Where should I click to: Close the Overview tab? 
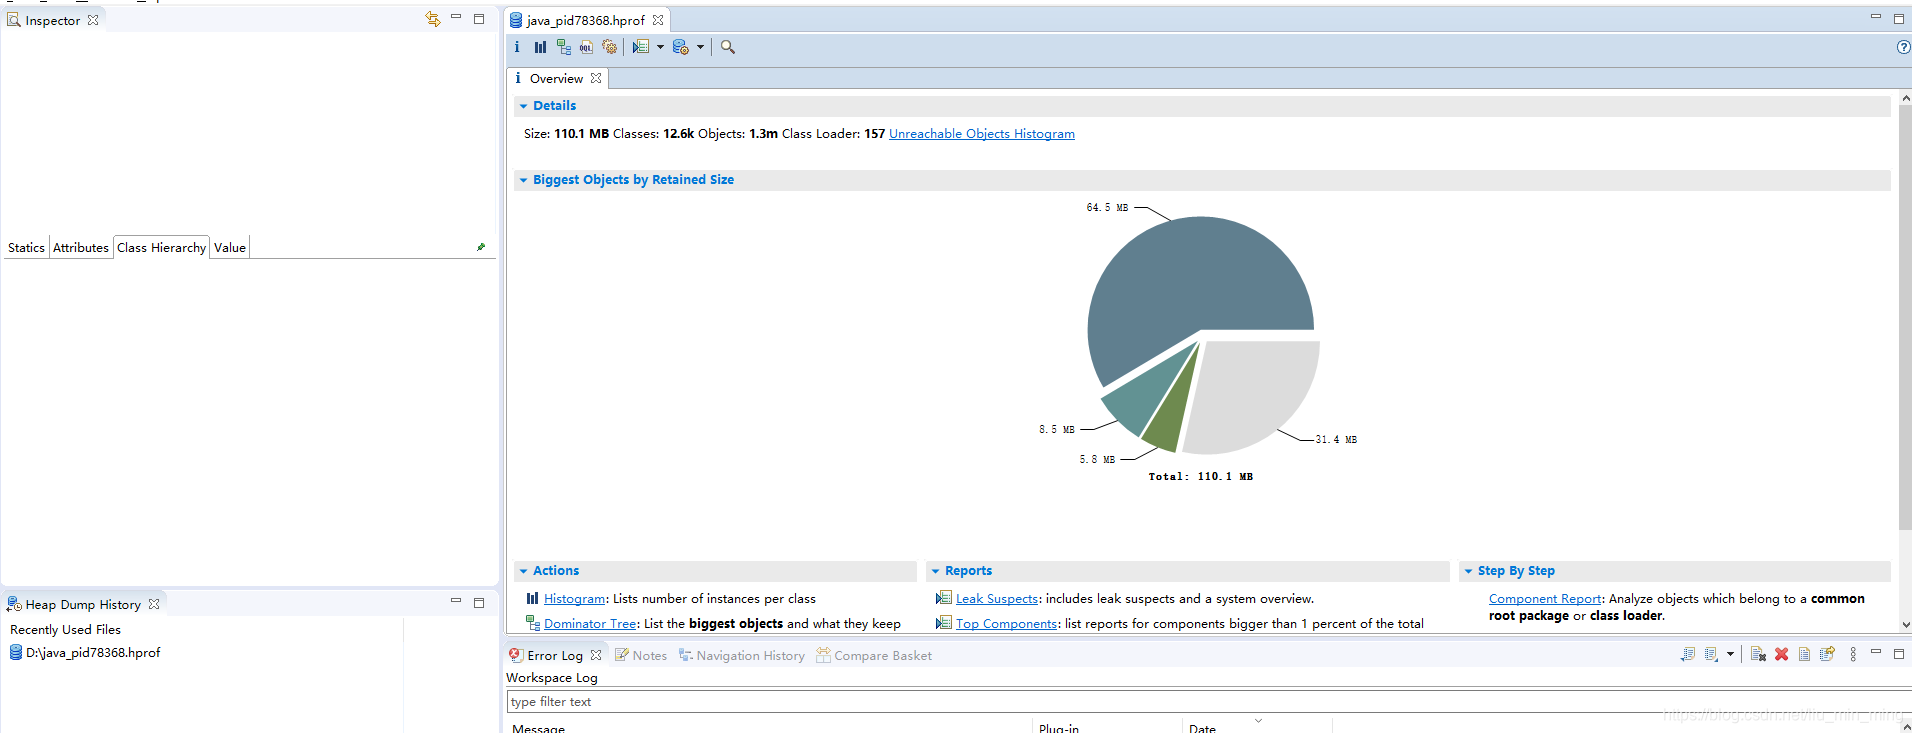pos(596,78)
